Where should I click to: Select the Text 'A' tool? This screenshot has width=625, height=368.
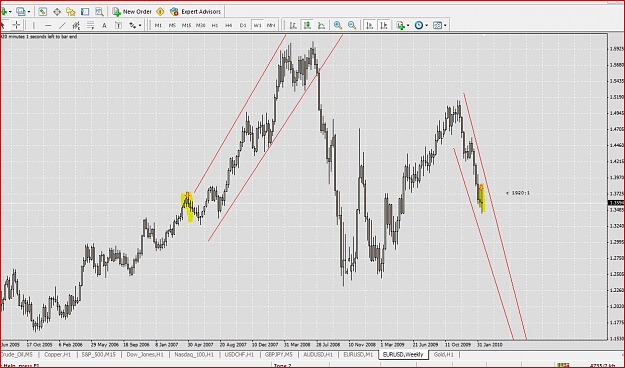pos(104,26)
